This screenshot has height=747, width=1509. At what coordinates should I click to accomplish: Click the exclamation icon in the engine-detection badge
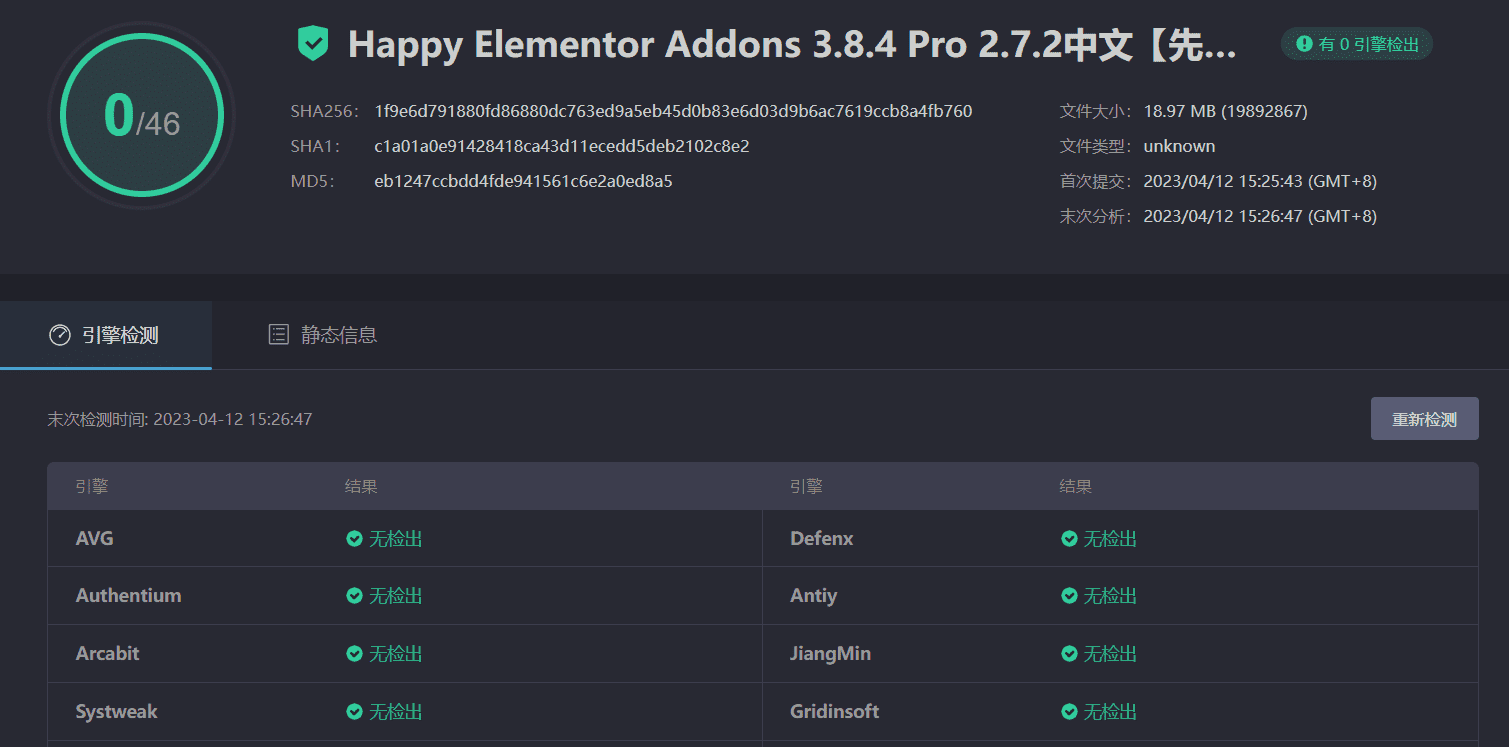(1304, 44)
